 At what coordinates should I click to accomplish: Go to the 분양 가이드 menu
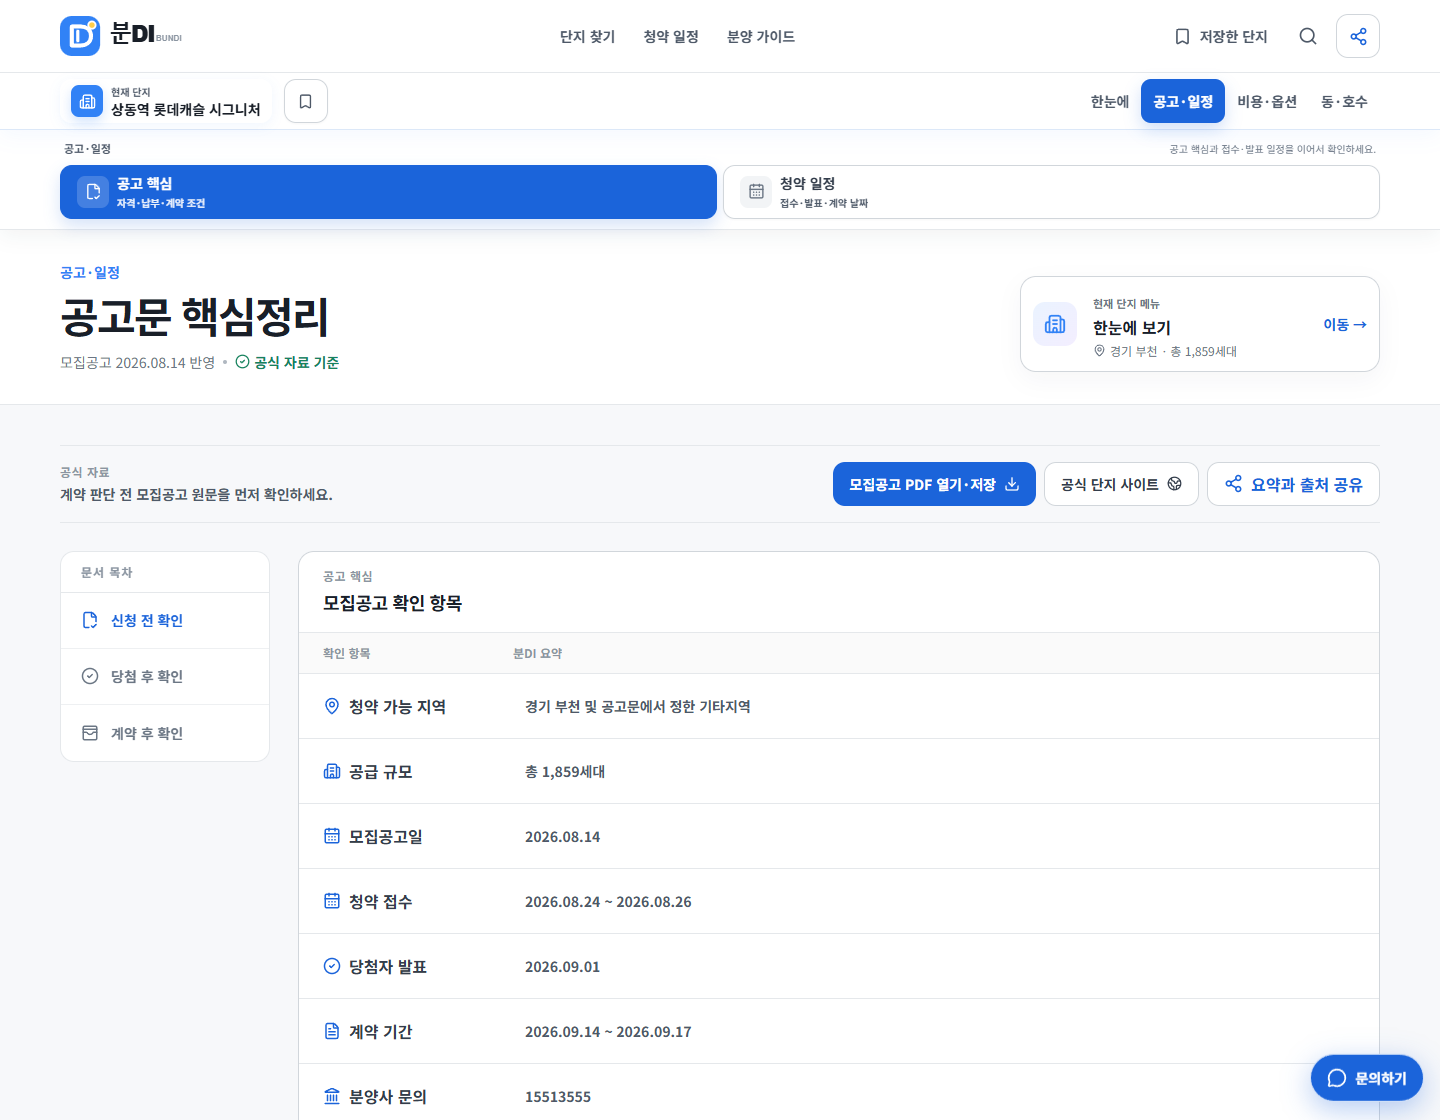click(761, 36)
